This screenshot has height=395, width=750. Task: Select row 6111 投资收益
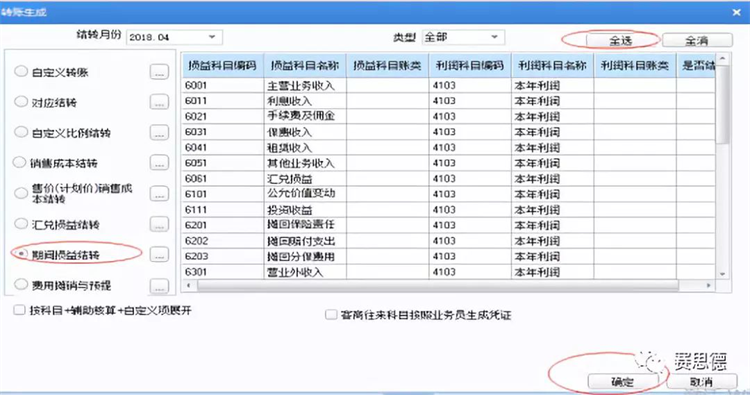coord(449,209)
